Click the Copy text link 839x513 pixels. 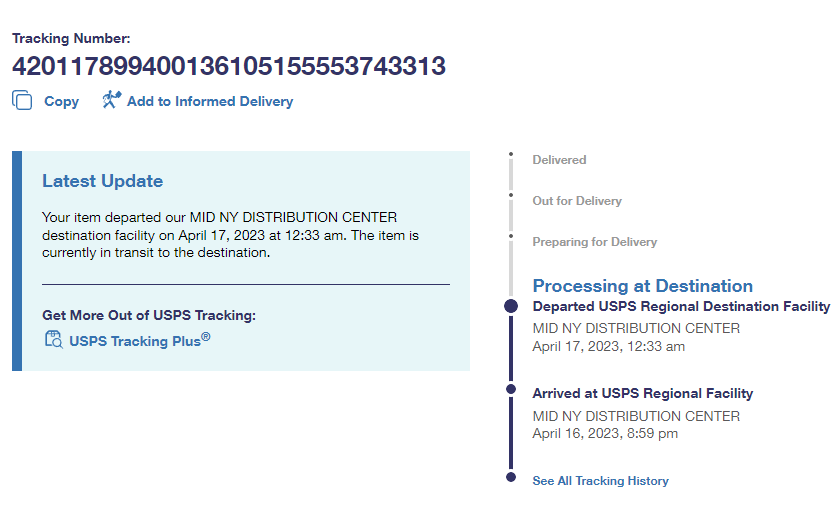point(61,102)
